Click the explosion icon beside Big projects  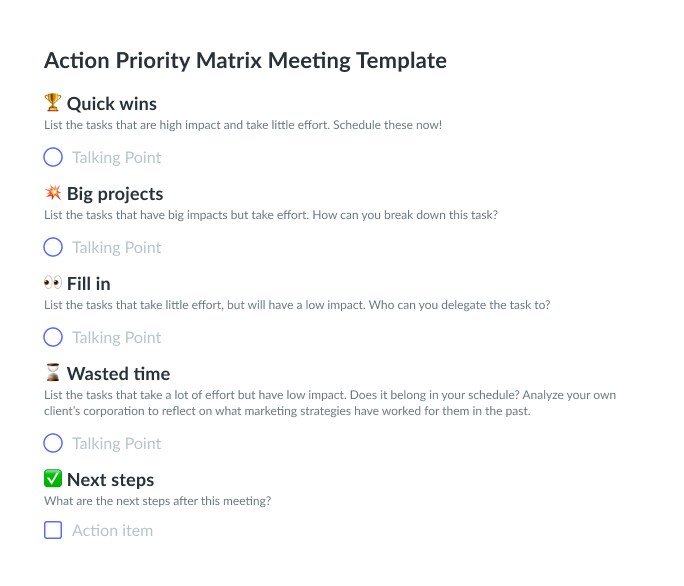(53, 193)
